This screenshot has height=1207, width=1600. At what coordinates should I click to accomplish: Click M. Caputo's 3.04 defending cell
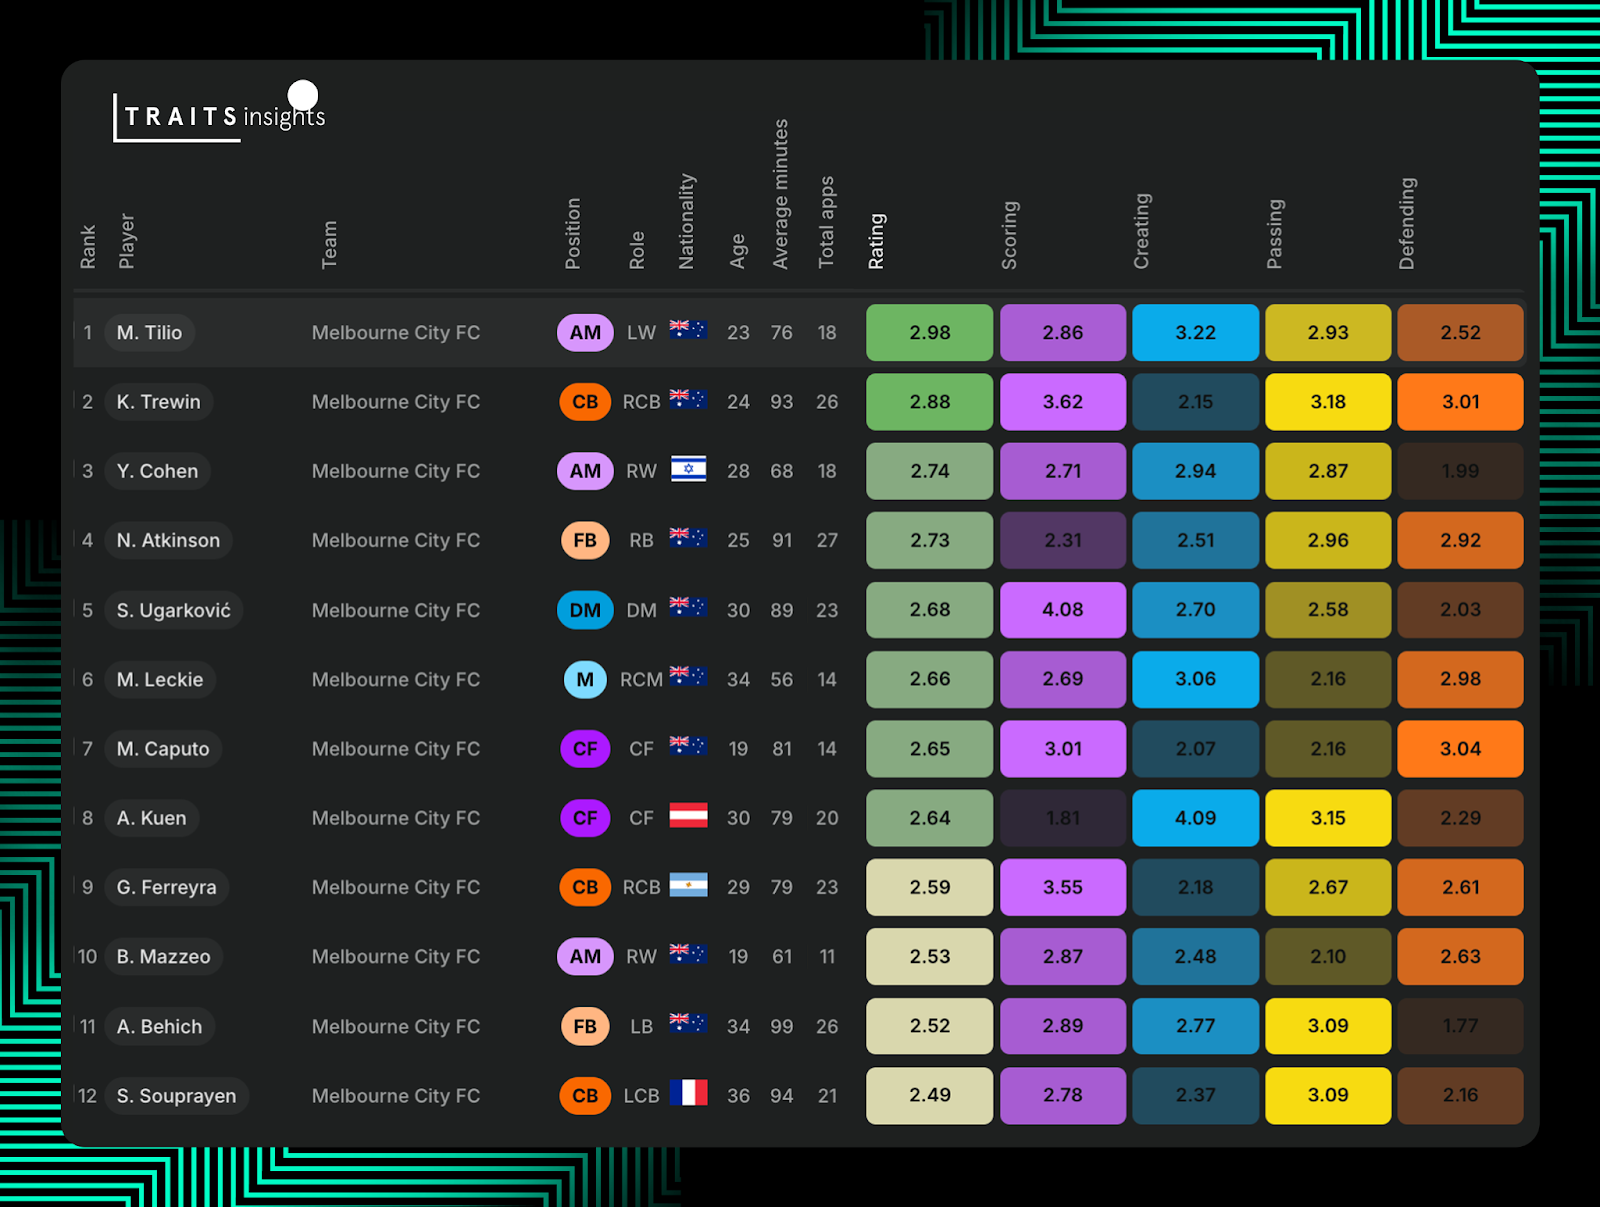click(1461, 748)
